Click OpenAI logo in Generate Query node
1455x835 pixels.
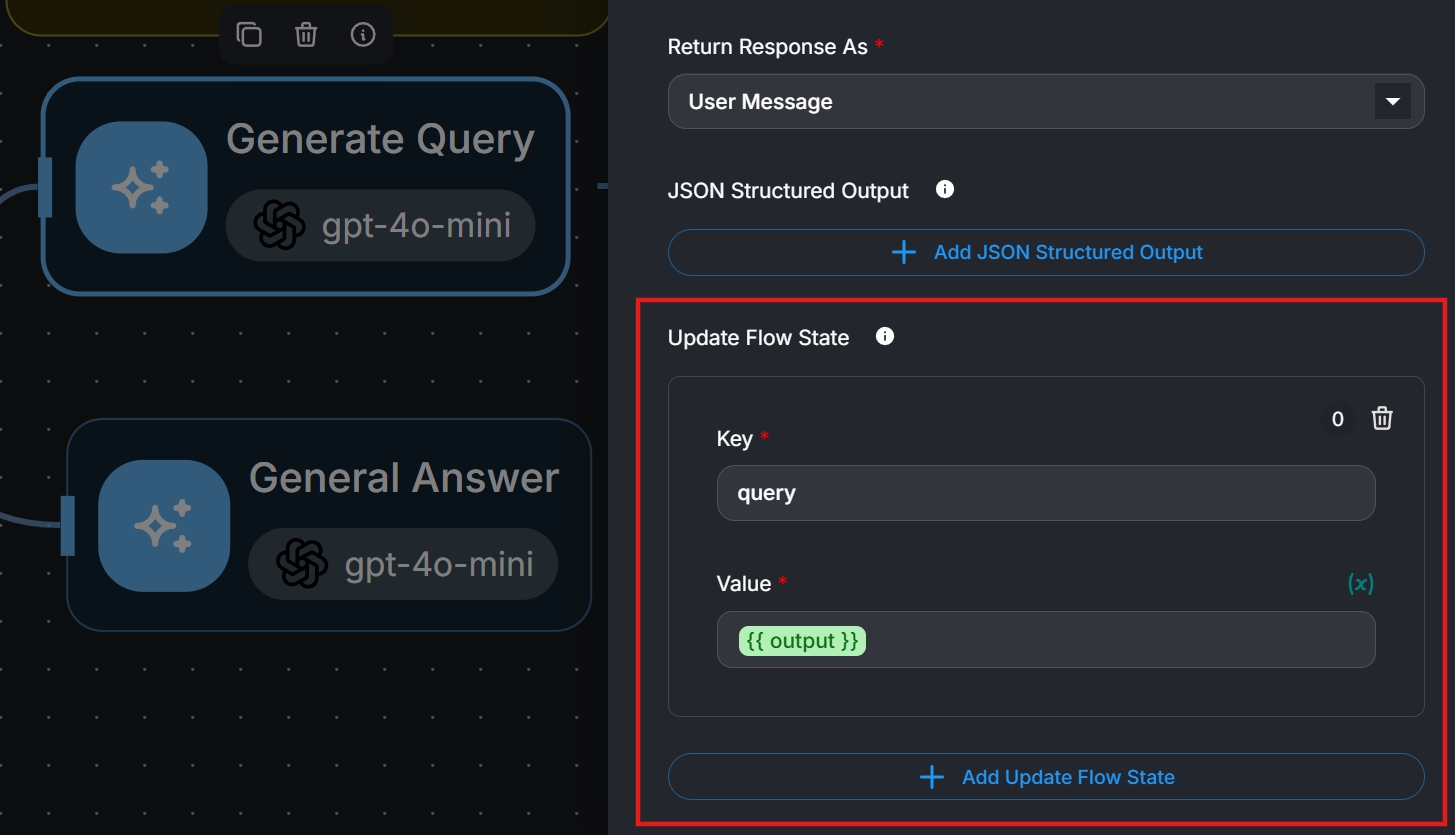click(x=279, y=225)
